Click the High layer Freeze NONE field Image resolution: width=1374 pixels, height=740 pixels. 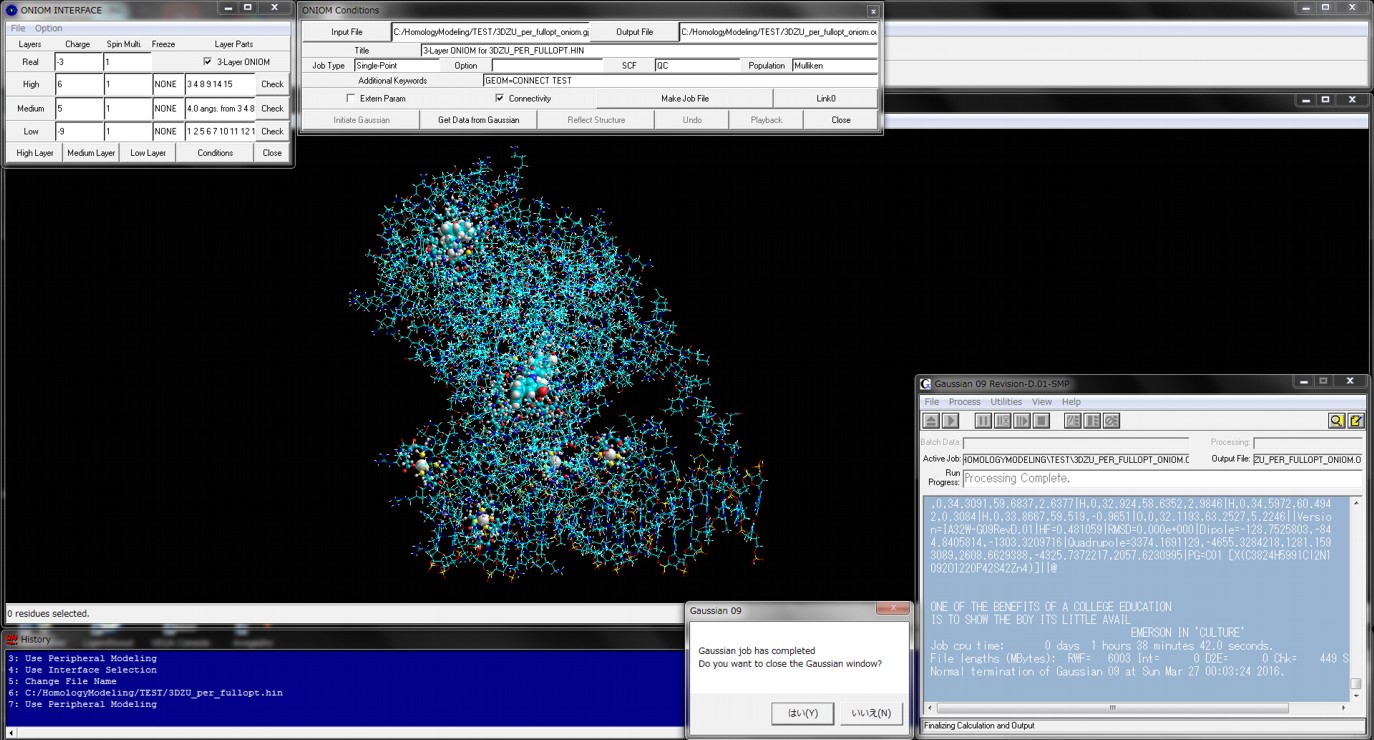click(167, 85)
